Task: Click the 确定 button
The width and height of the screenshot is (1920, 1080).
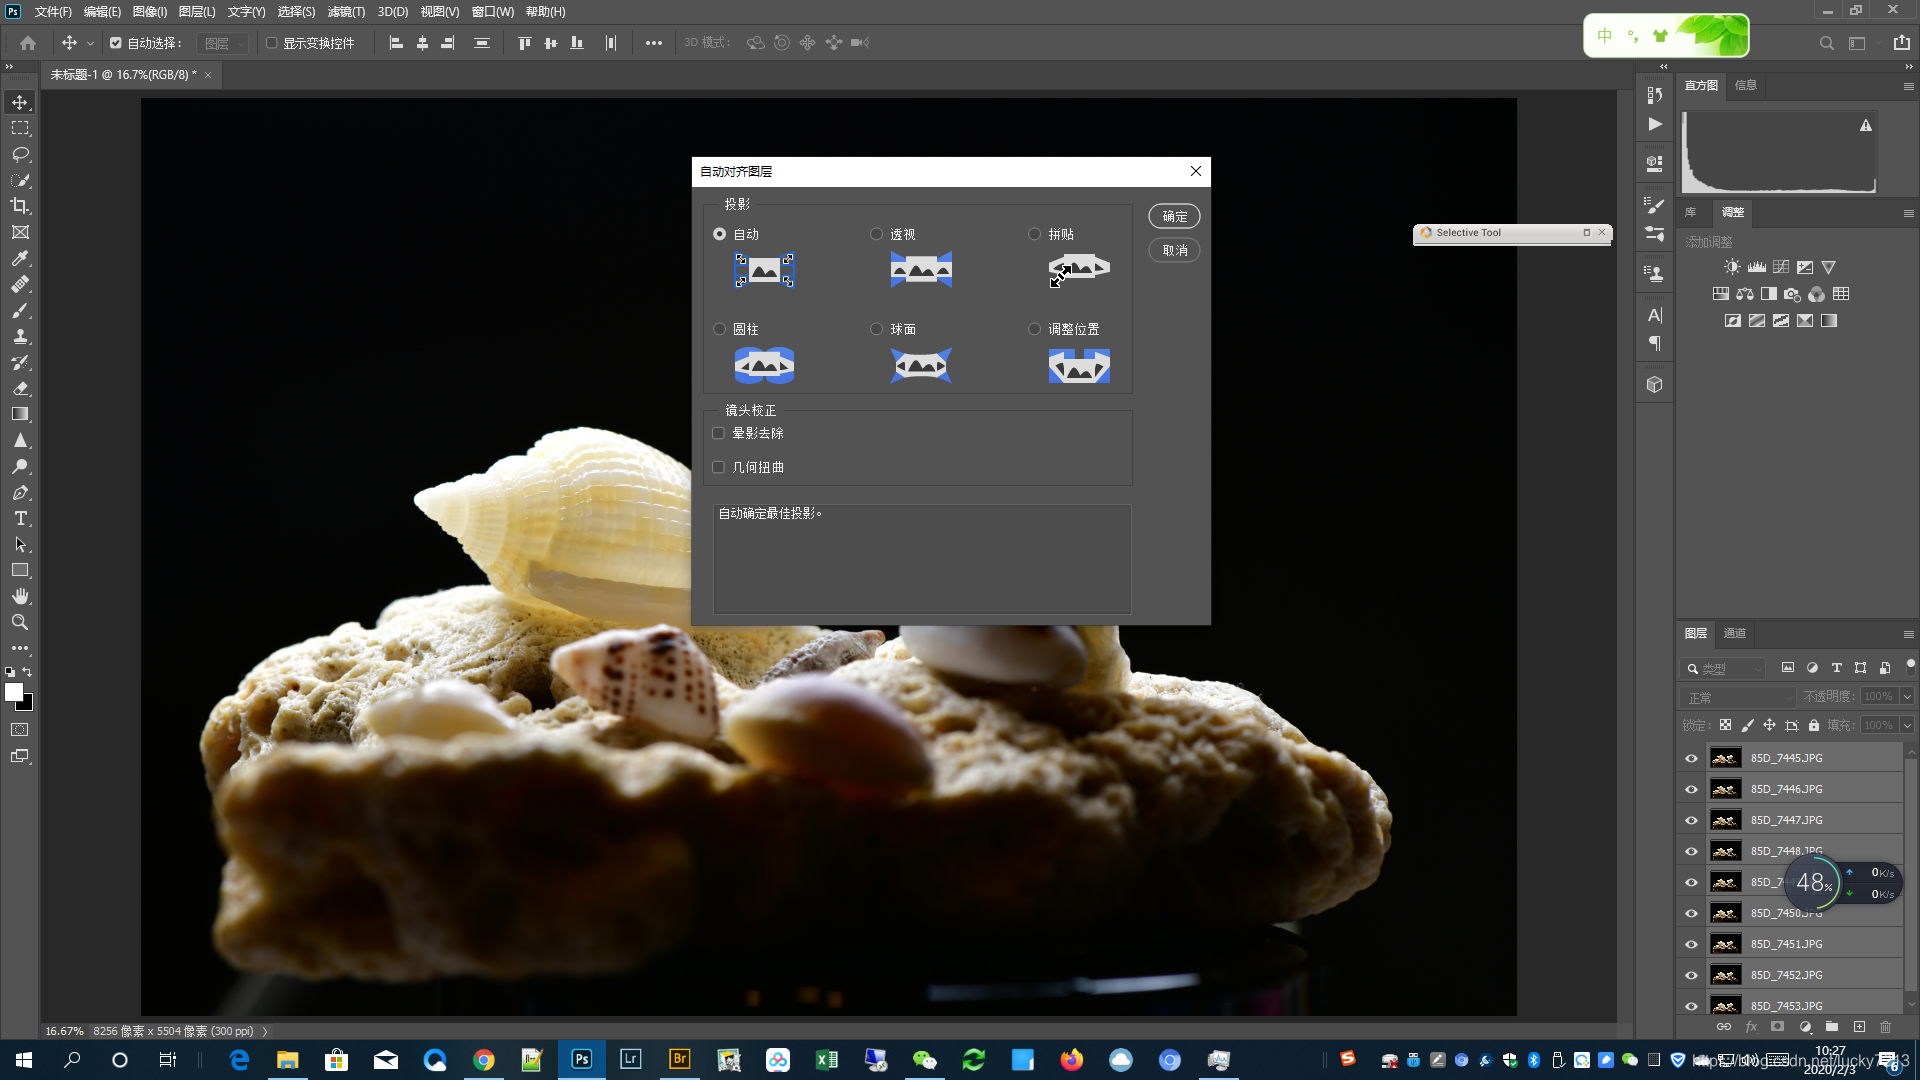Action: pos(1174,216)
